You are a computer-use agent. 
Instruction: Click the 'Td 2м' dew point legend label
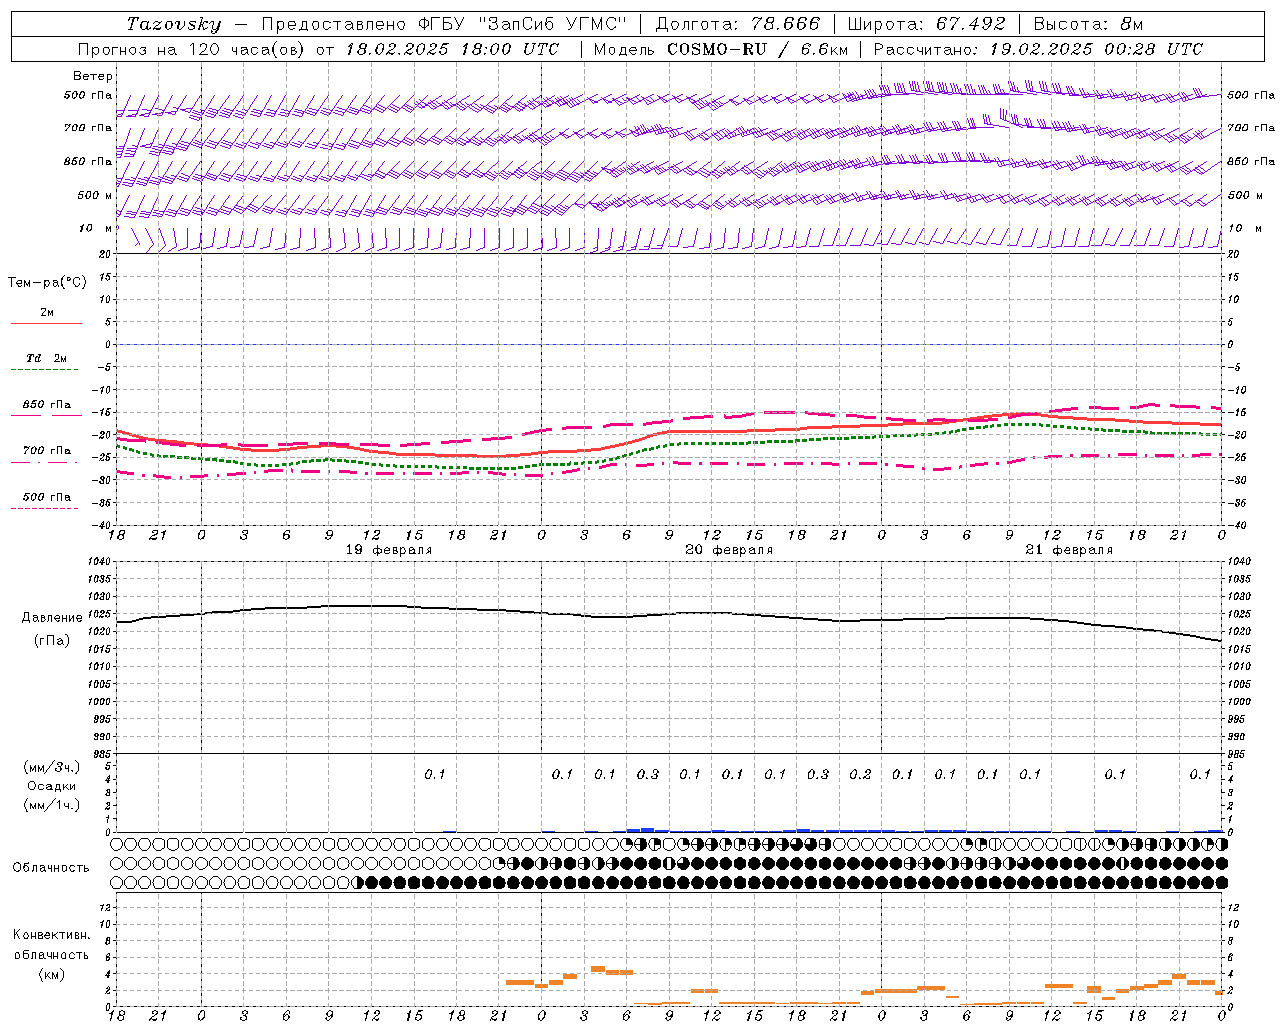click(47, 358)
